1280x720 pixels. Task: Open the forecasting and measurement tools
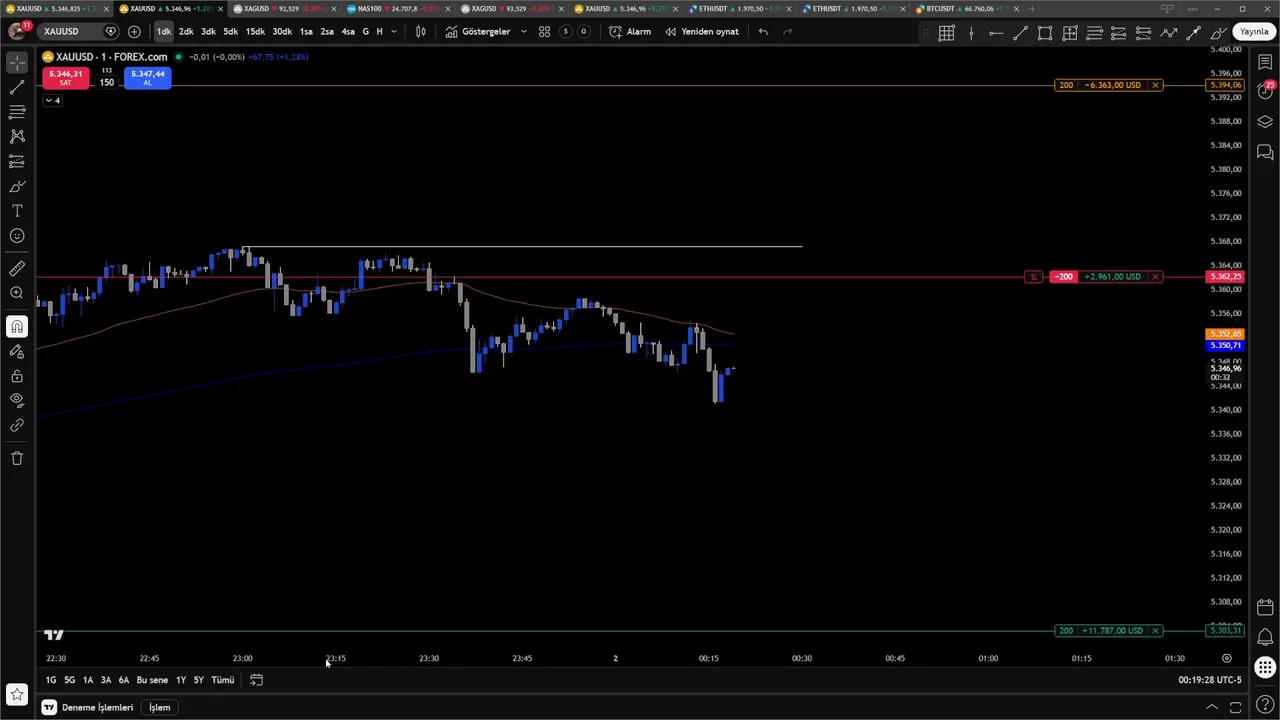point(17,161)
